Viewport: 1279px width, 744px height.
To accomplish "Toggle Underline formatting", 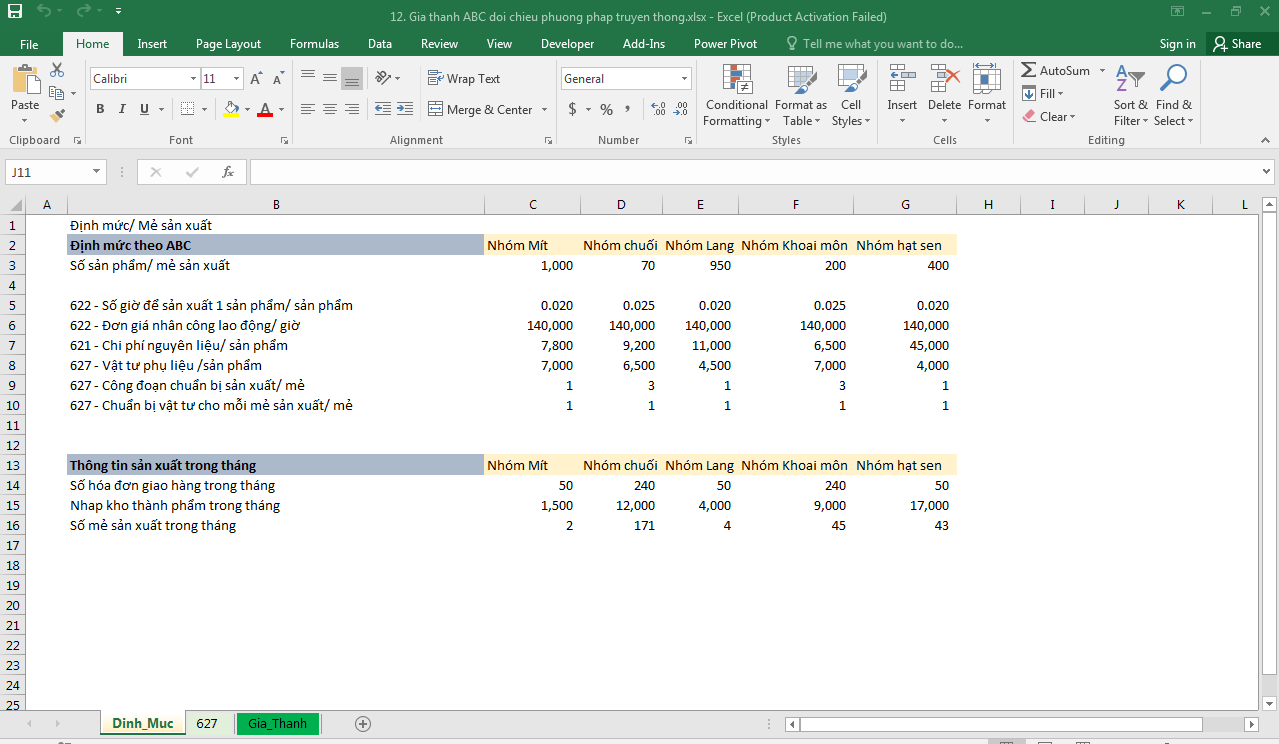I will click(144, 109).
